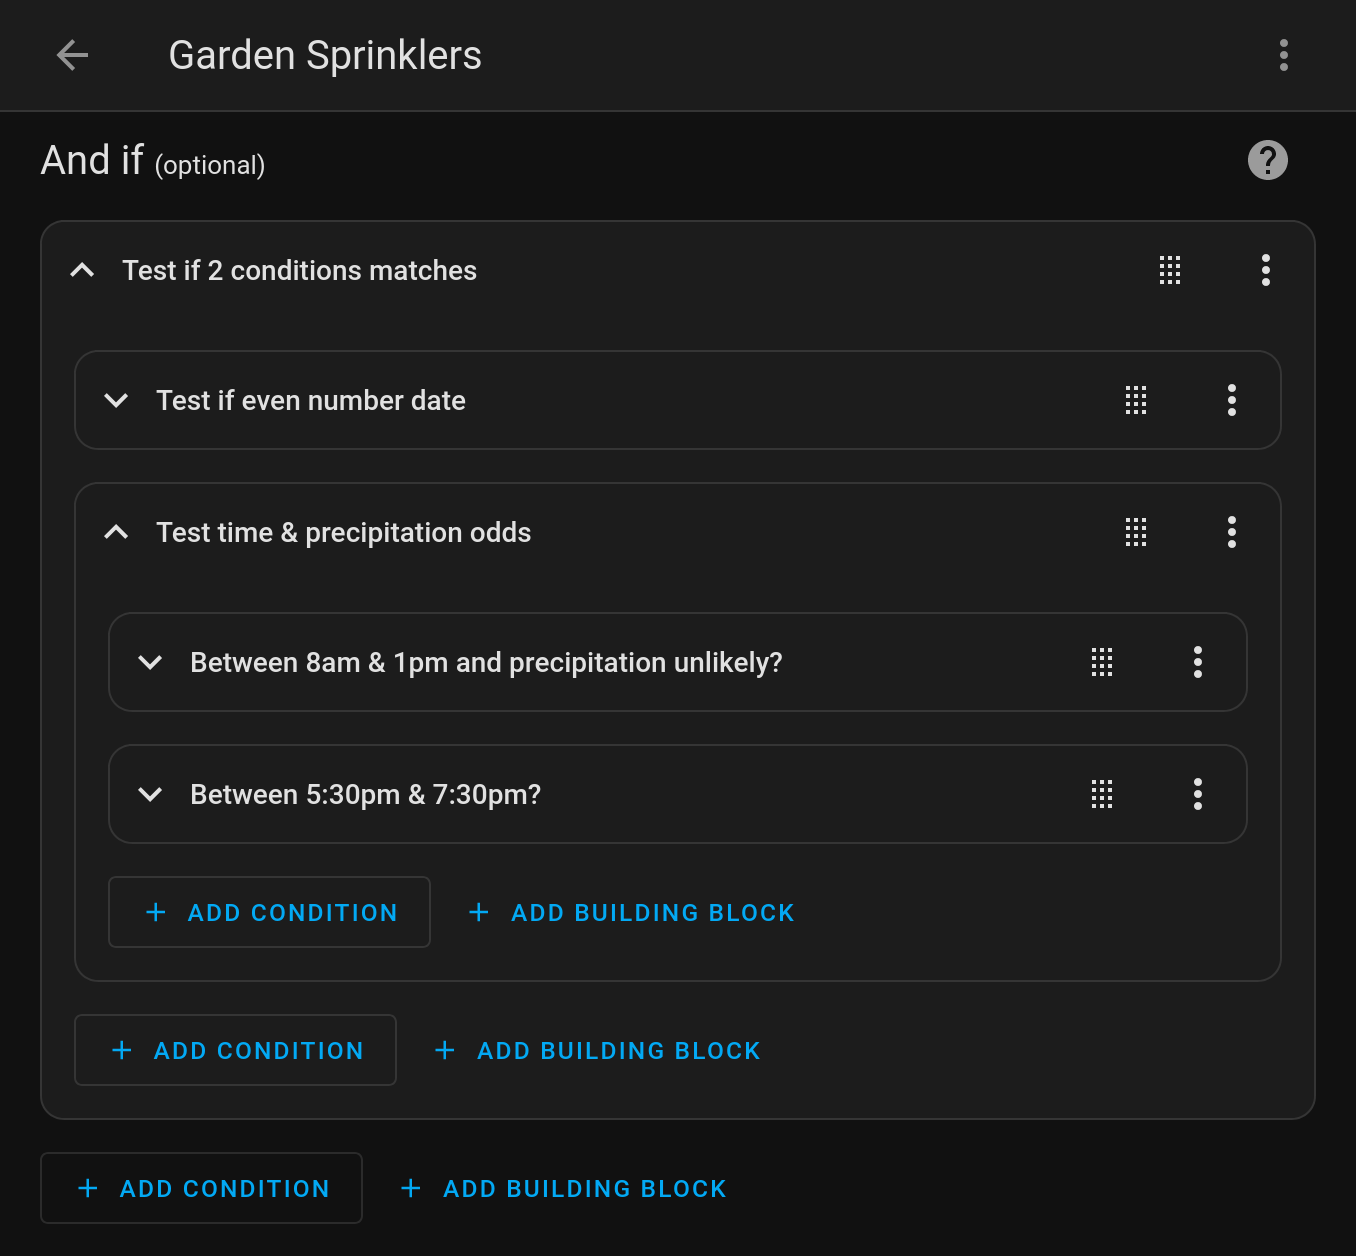Click drag handle for 'Test if even number date'
This screenshot has width=1356, height=1256.
click(1136, 400)
